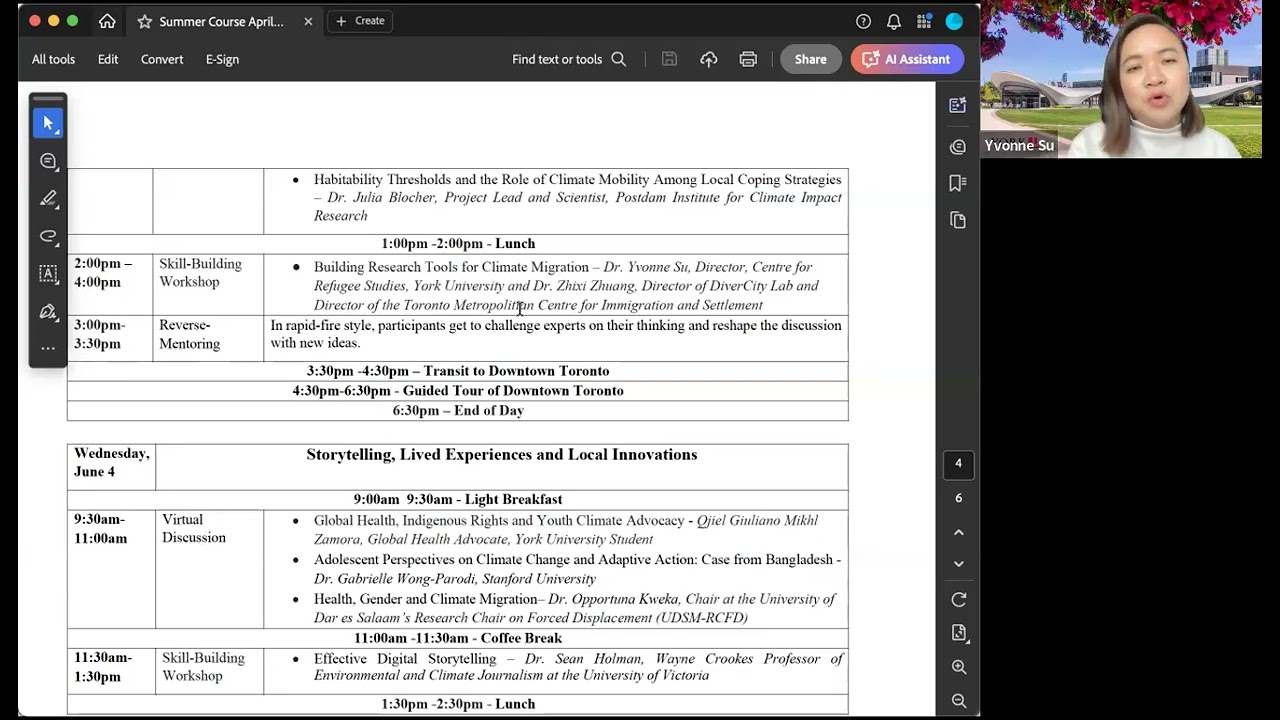The width and height of the screenshot is (1280, 720).
Task: Open the Edit menu
Action: point(108,59)
